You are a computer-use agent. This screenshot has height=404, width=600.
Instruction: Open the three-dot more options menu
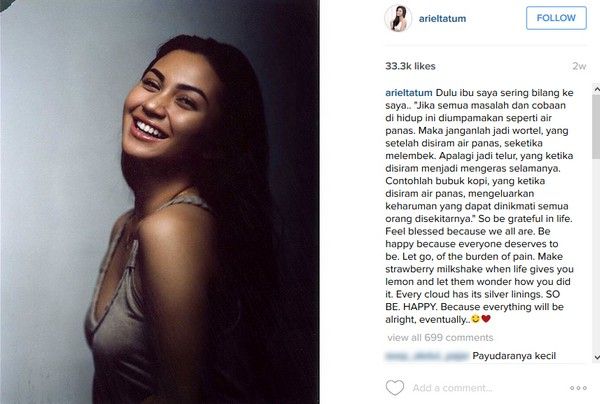coord(578,388)
